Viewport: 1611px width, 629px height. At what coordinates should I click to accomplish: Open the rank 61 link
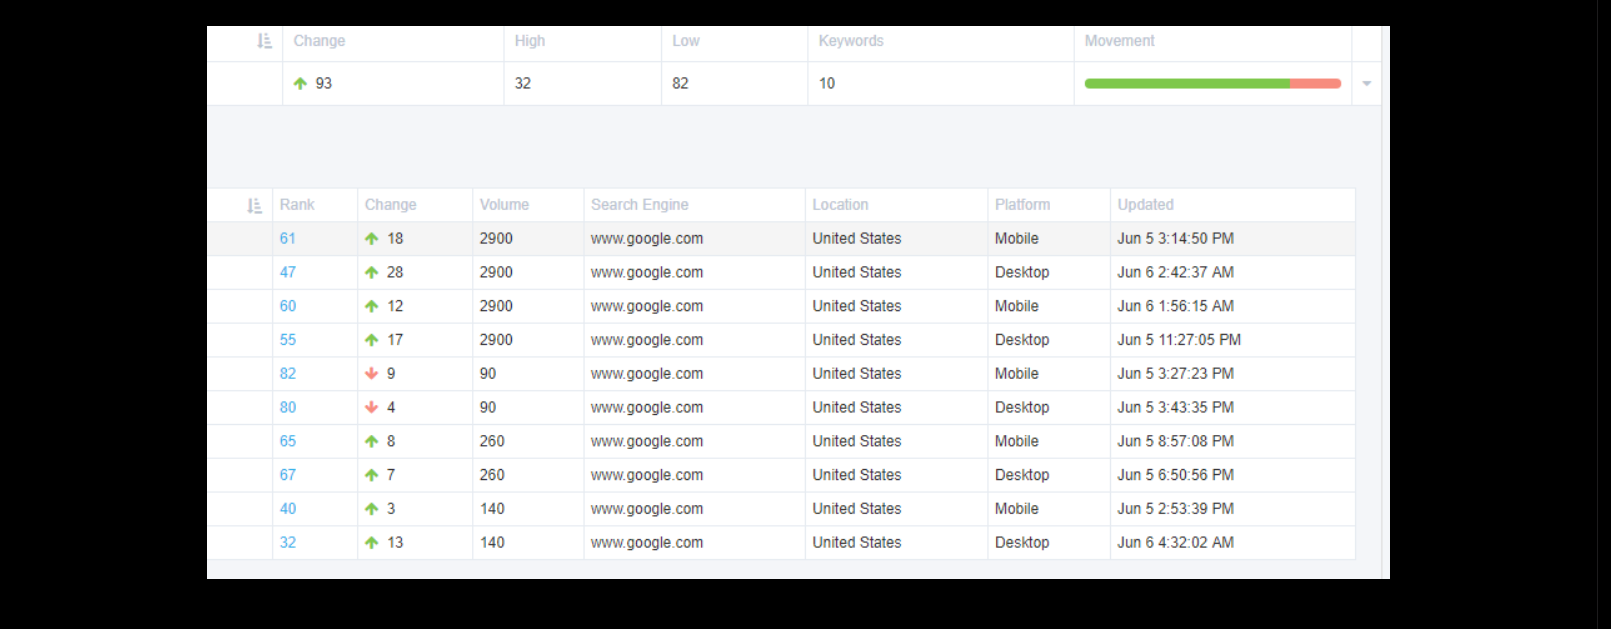[x=288, y=239]
